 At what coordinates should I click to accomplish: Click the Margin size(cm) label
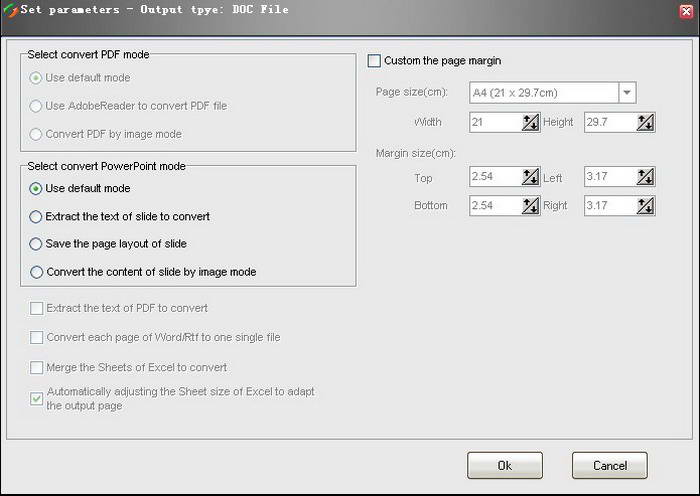416,154
